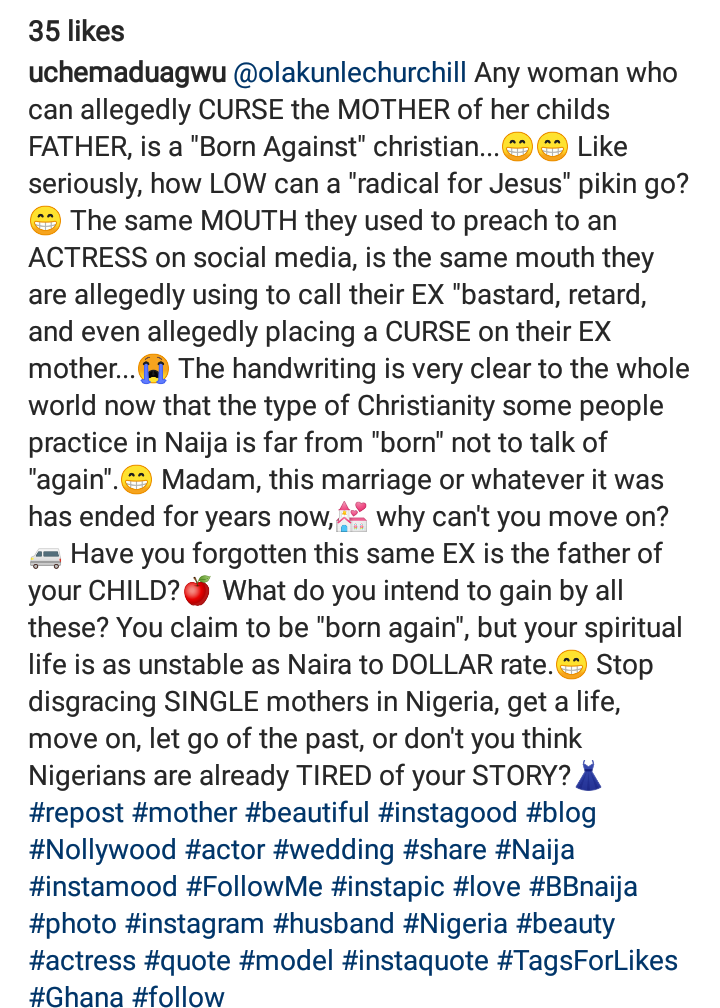The image size is (720, 1008).
Task: Open uchemaduagwu's profile from the caption
Action: point(126,73)
